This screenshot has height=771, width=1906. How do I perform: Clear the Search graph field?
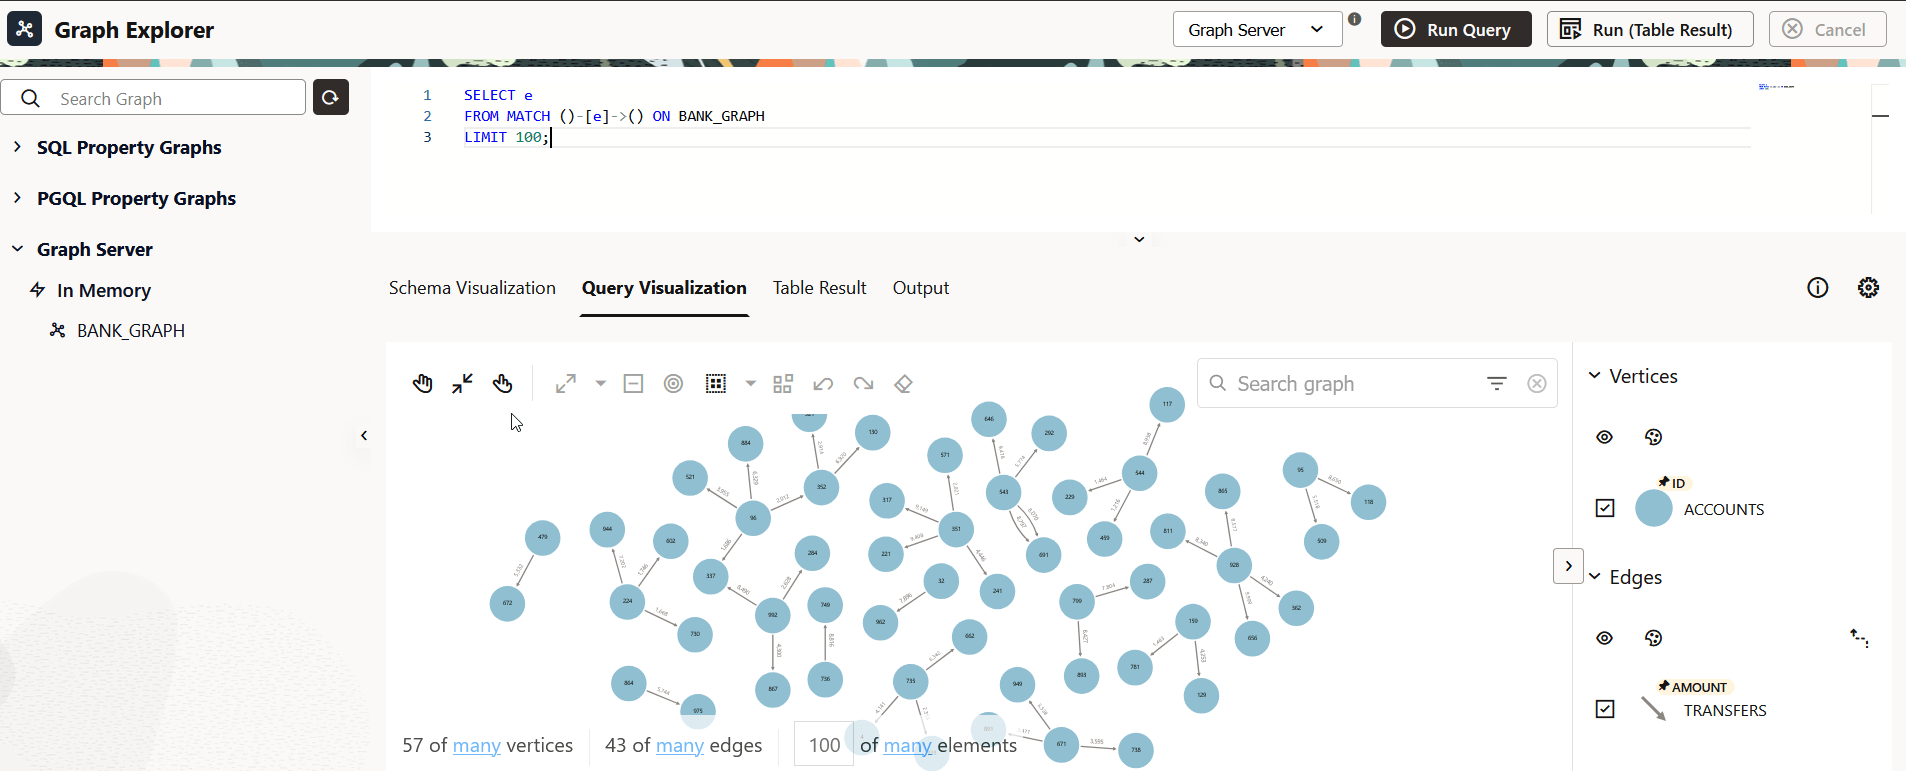[x=1537, y=384]
